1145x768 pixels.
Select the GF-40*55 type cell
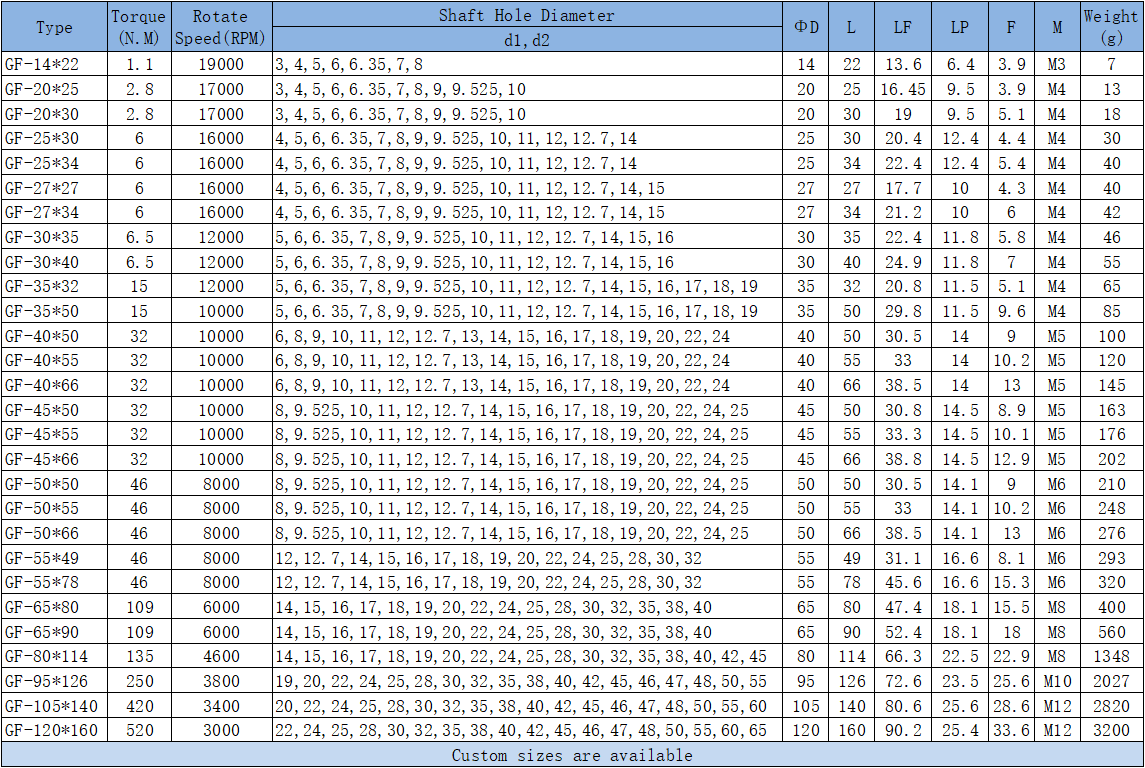tap(55, 361)
